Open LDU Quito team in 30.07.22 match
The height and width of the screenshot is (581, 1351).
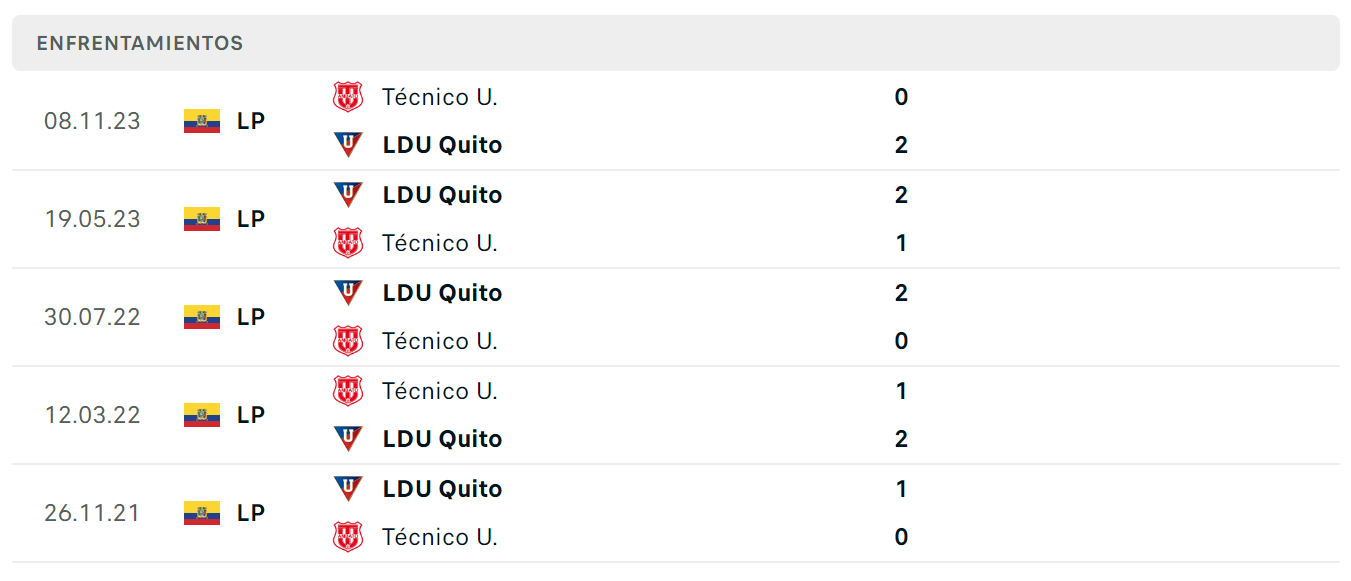point(442,293)
